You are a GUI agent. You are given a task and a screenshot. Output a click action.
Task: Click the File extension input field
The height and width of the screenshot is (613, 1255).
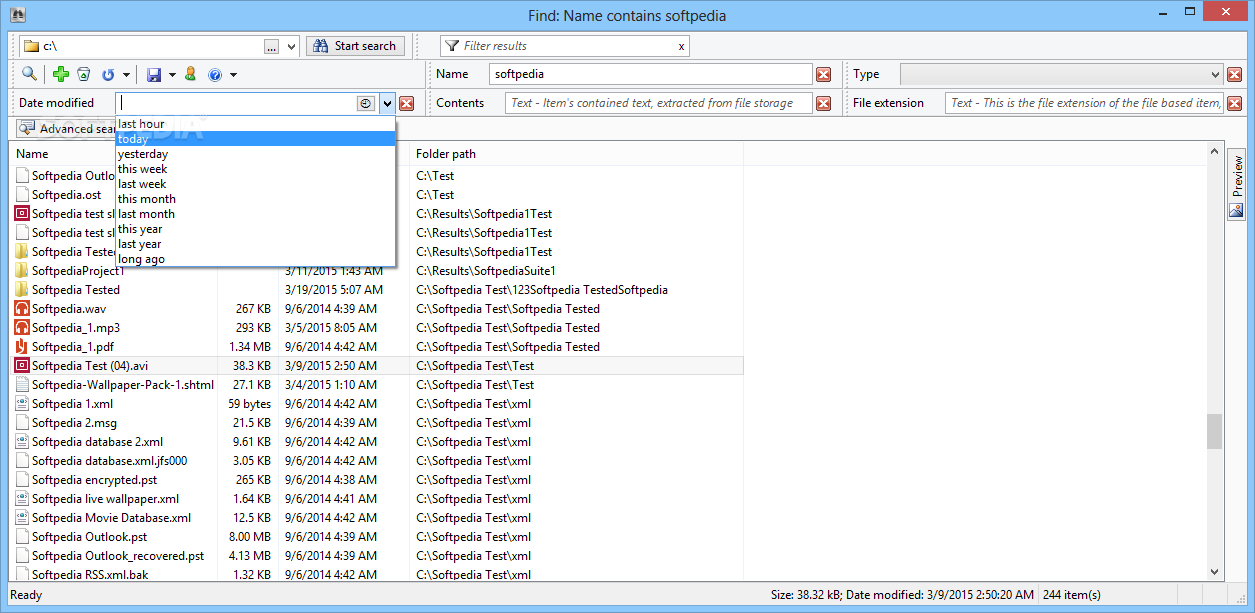point(1084,103)
